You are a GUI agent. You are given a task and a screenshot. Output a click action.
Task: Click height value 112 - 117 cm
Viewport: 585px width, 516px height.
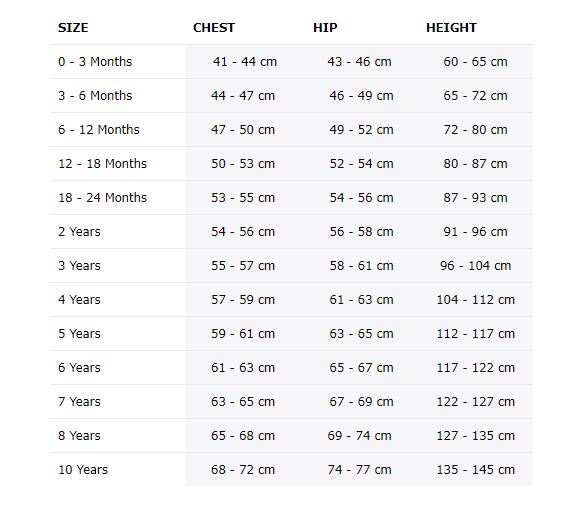(x=476, y=334)
